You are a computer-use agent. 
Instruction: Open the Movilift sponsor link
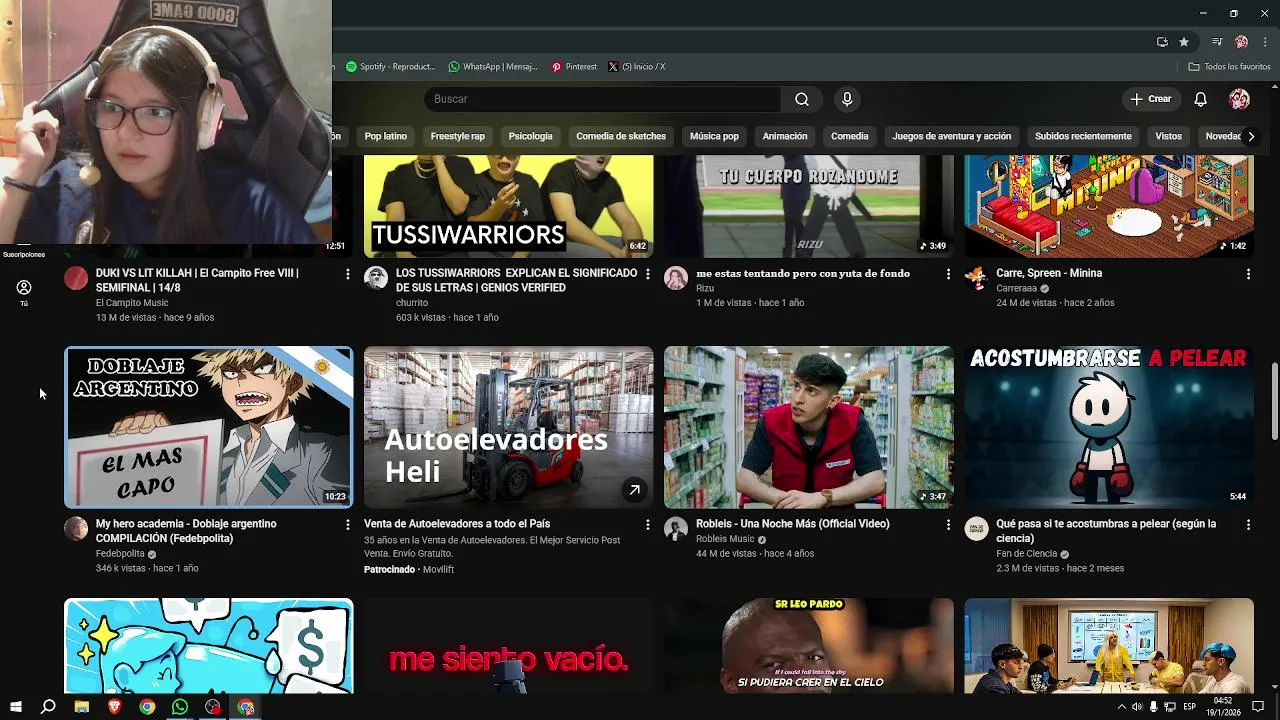[438, 569]
